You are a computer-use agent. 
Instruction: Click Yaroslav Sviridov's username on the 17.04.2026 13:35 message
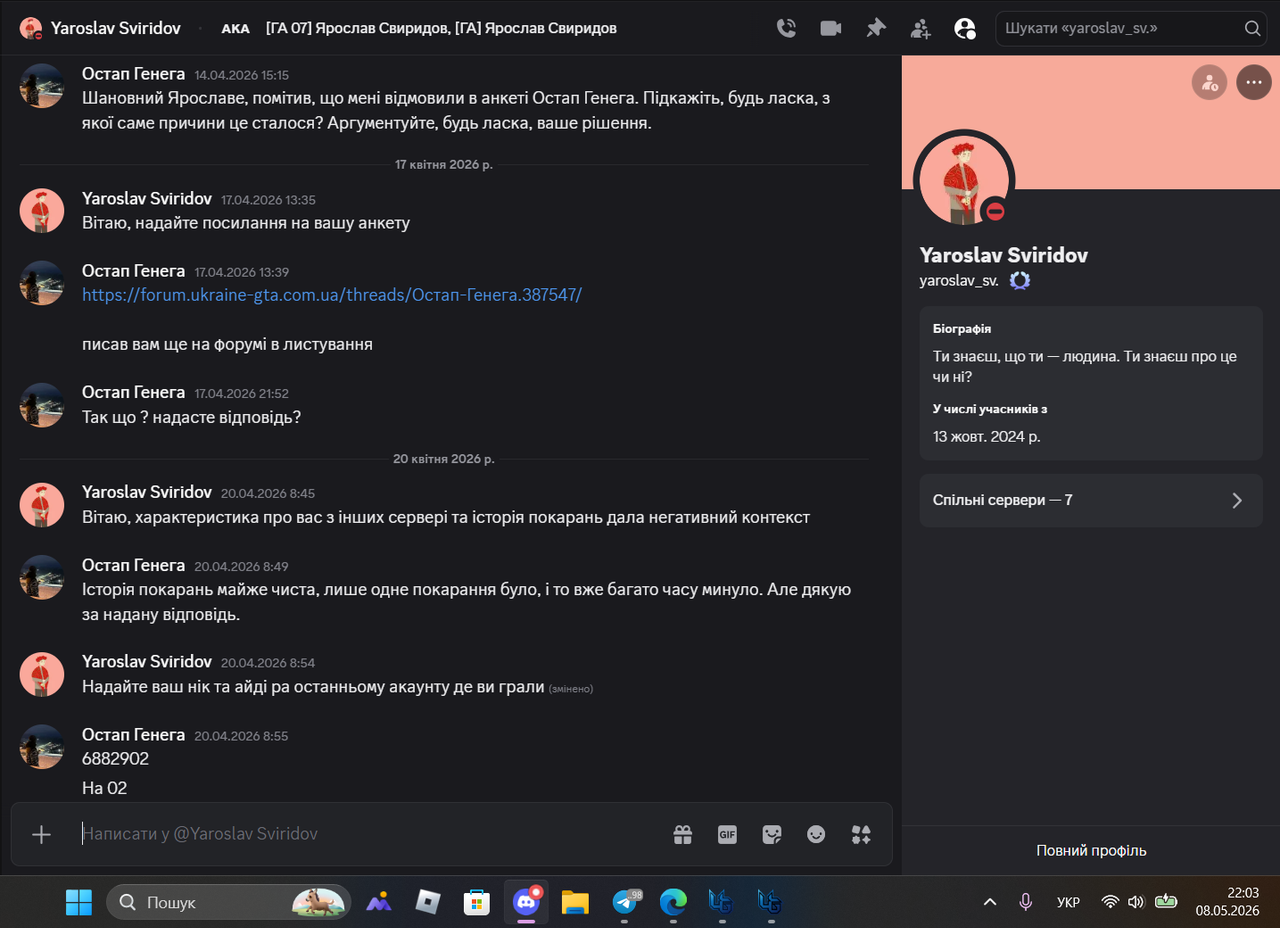click(147, 199)
